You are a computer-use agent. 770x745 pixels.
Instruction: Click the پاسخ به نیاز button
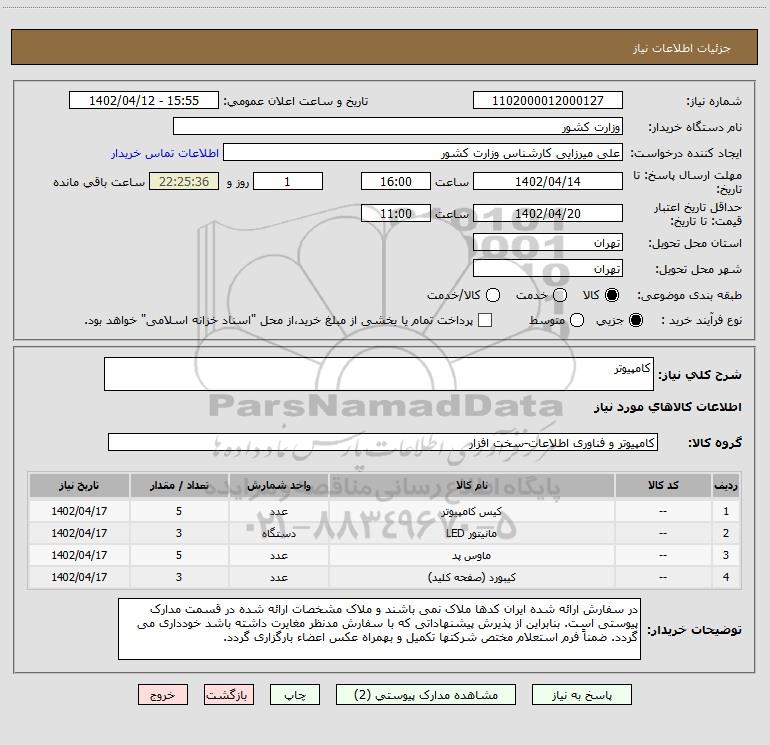(x=582, y=695)
